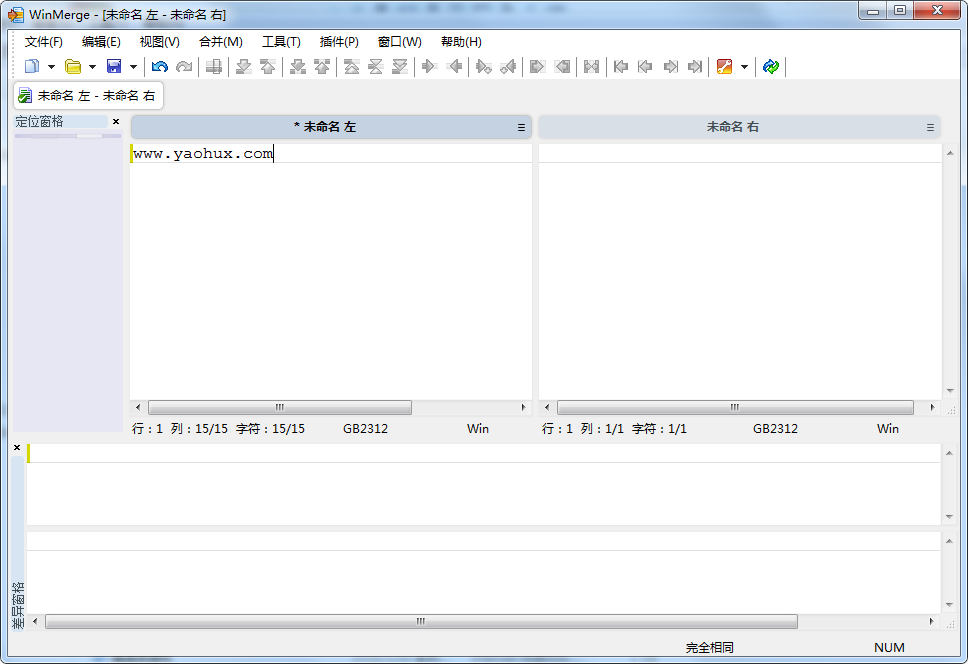Click the left pane header menu icon

click(521, 128)
